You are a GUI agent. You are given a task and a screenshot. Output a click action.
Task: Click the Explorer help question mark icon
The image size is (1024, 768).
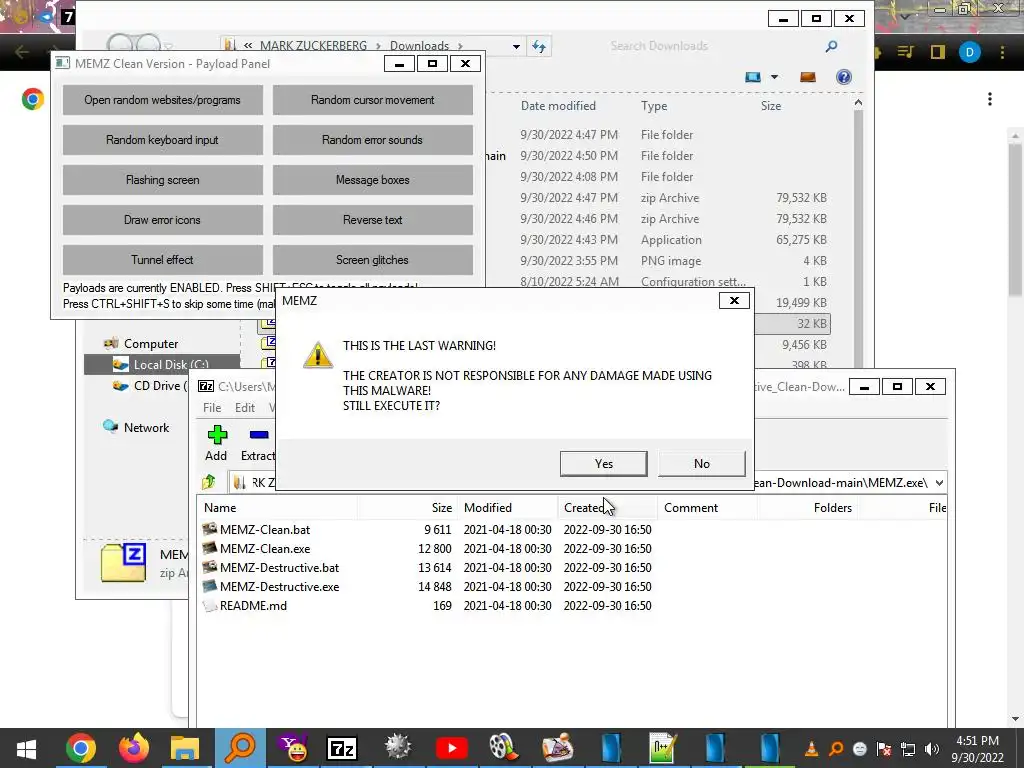pos(844,77)
